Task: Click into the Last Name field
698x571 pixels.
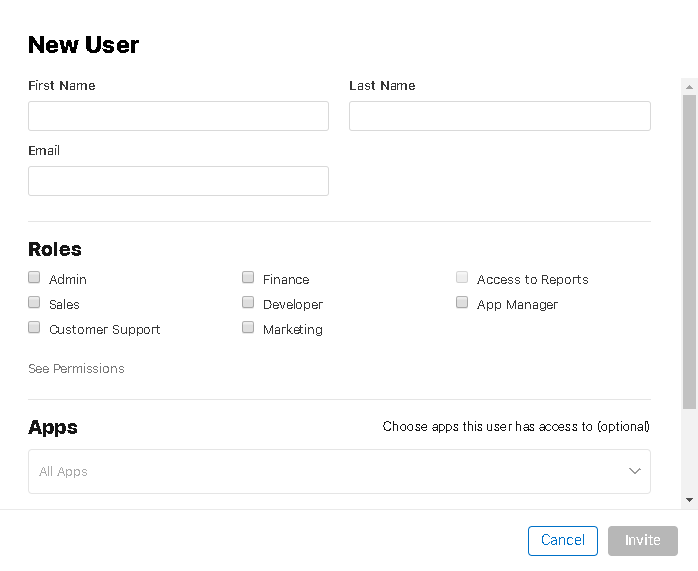Action: click(x=500, y=116)
